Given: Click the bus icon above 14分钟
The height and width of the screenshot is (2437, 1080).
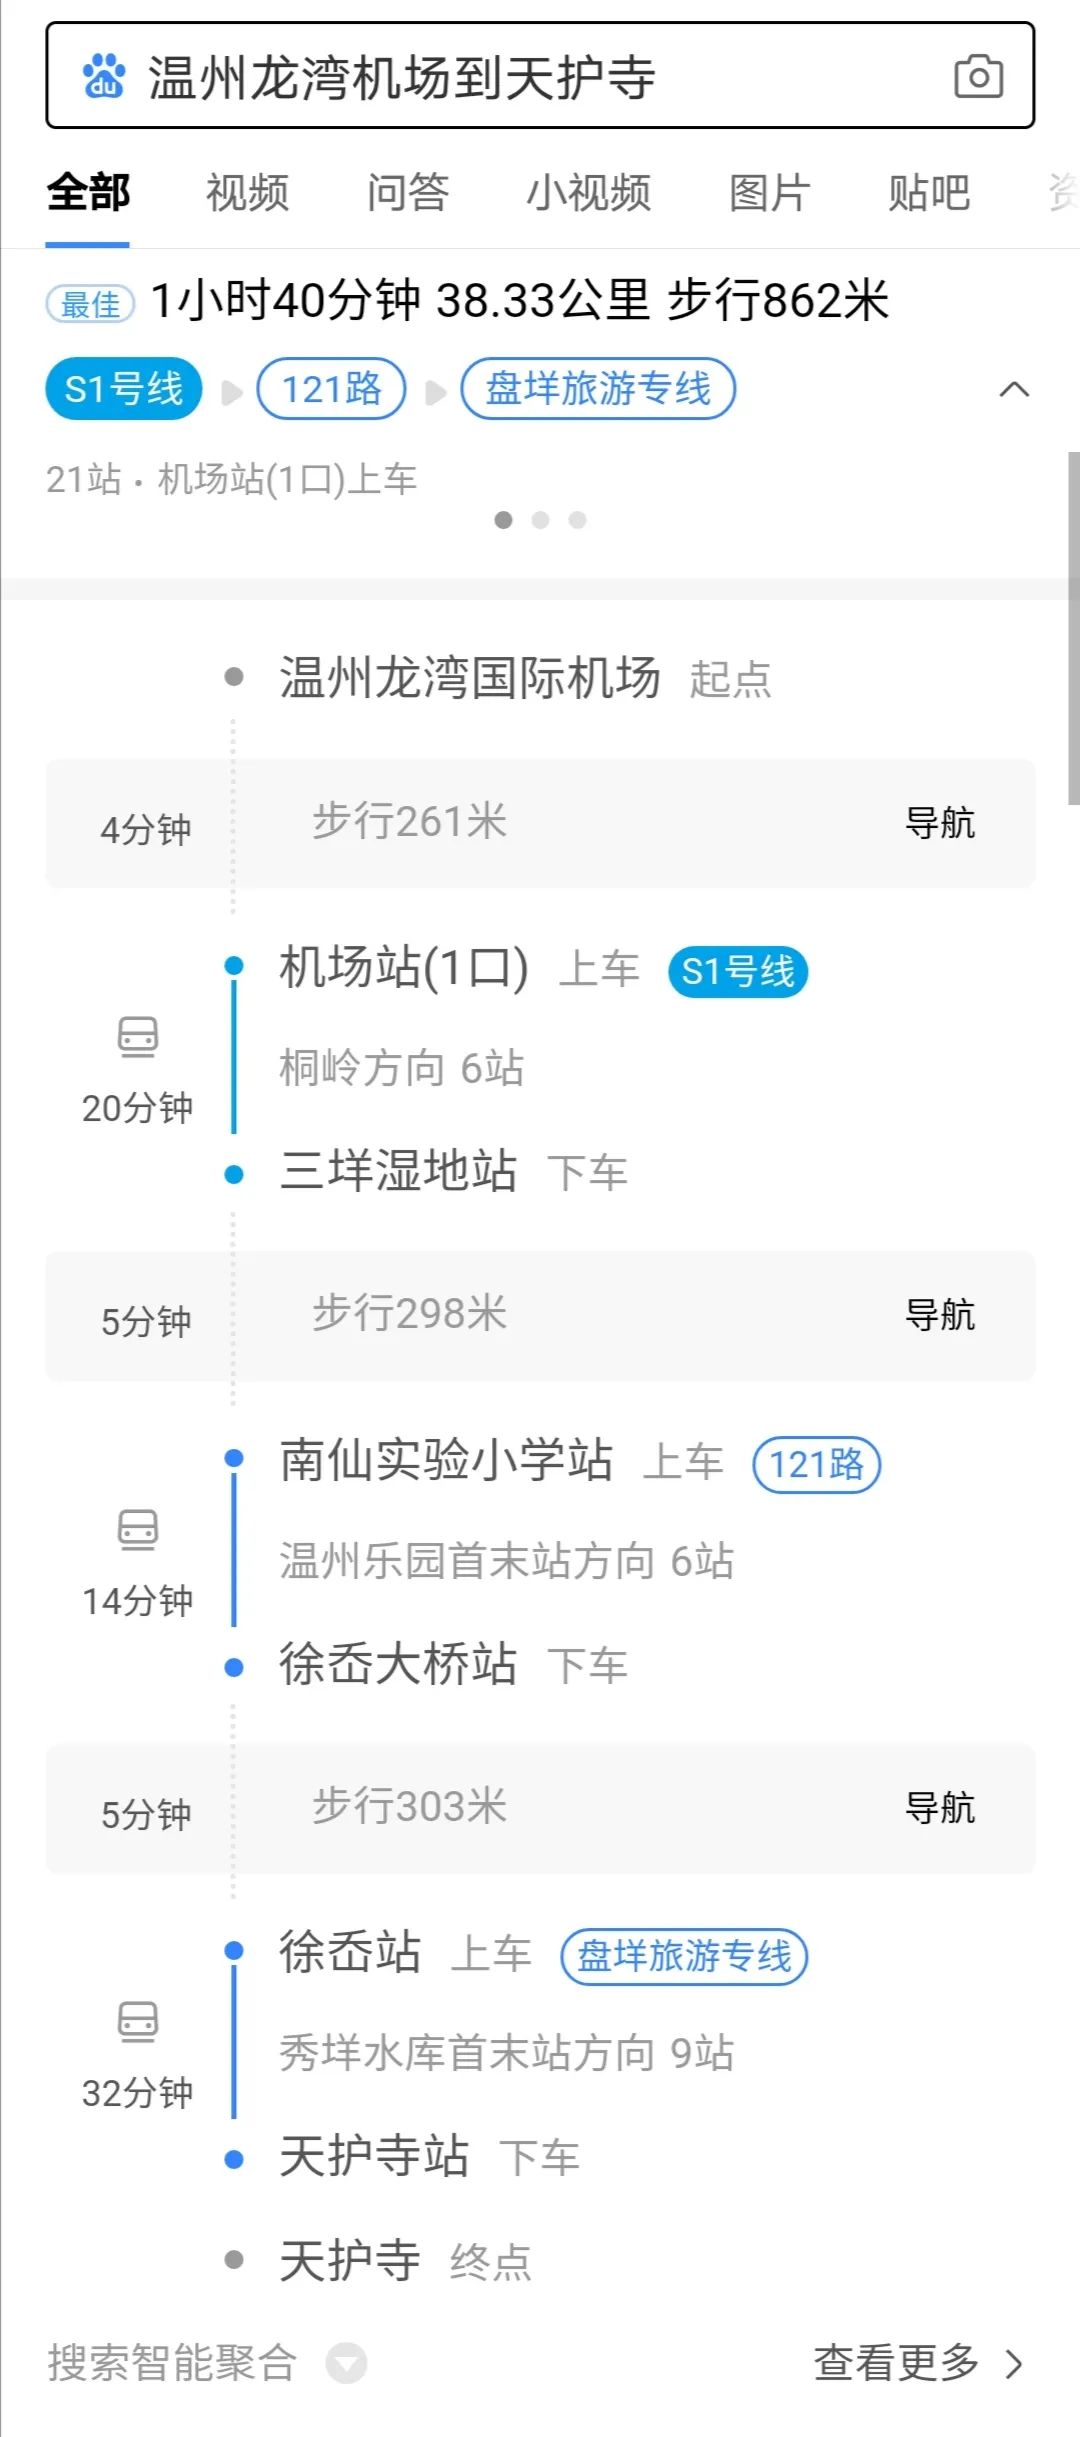Looking at the screenshot, I should pos(138,1529).
